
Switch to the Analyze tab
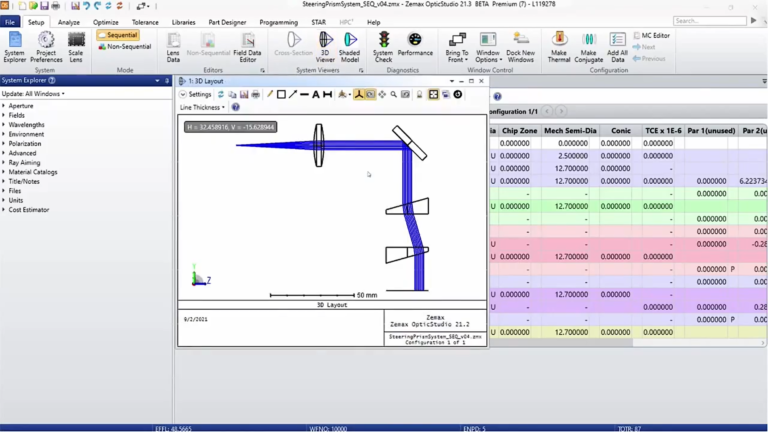coord(69,22)
